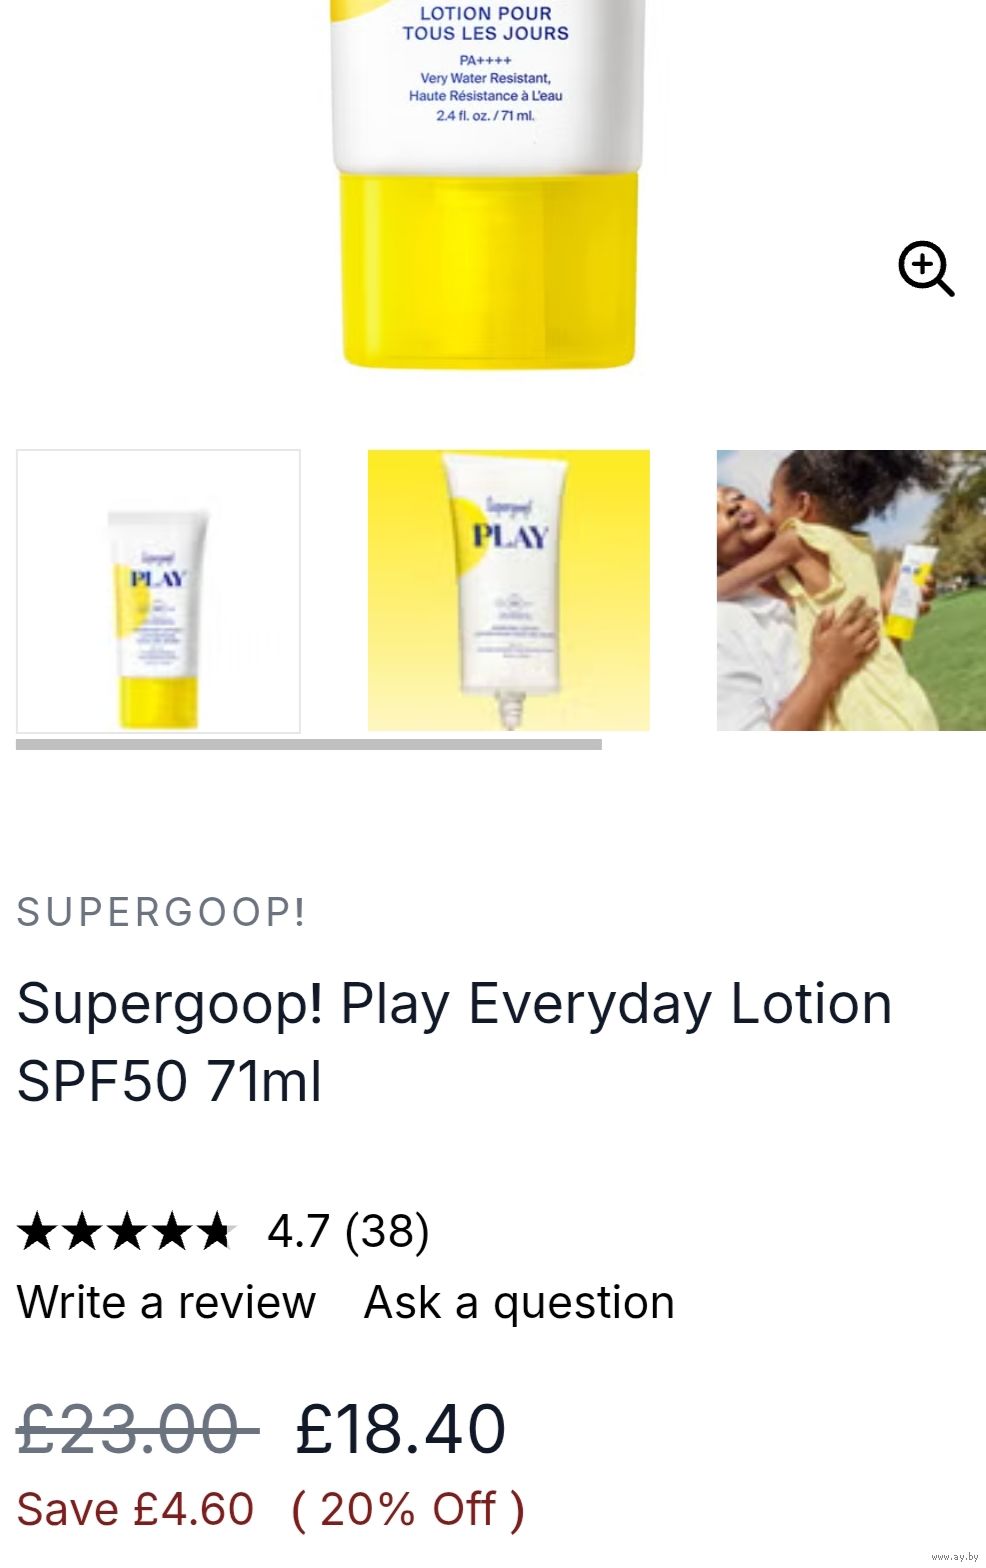This screenshot has height=1568, width=986.
Task: Click the first star in the rating
Action: click(38, 1231)
